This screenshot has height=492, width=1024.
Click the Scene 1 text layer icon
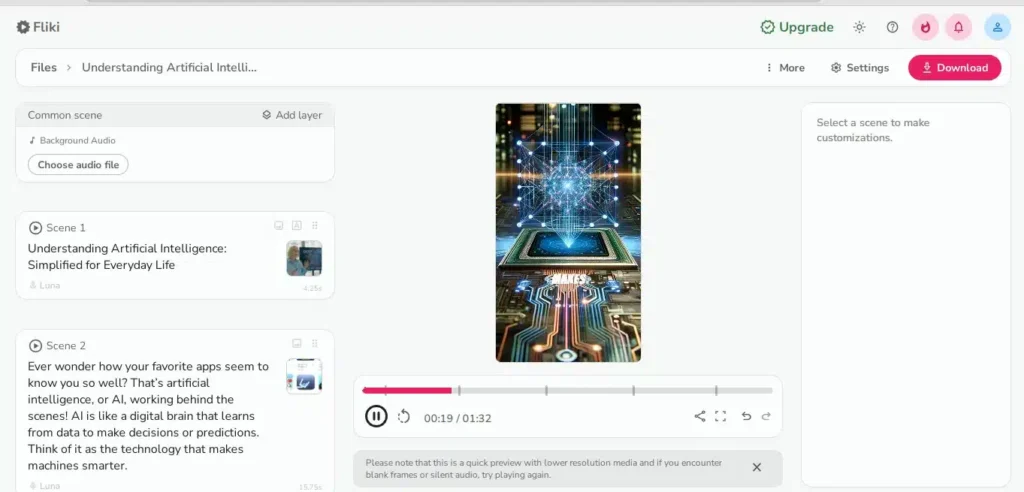click(x=296, y=225)
